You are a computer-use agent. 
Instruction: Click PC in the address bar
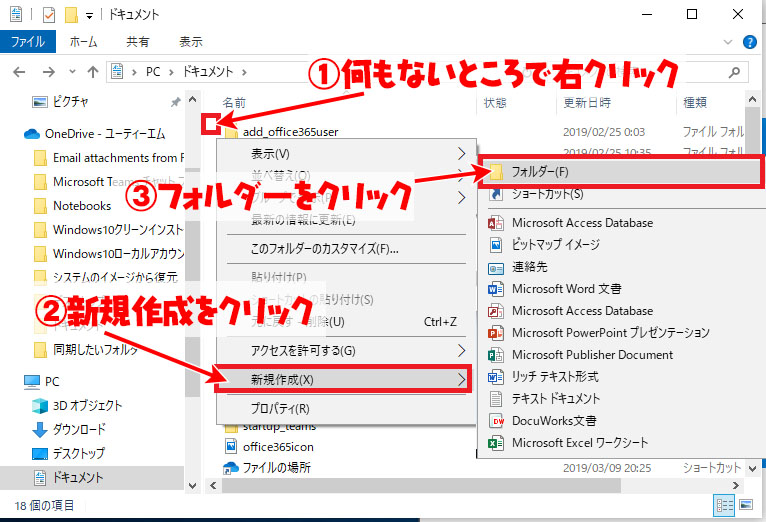coord(153,72)
